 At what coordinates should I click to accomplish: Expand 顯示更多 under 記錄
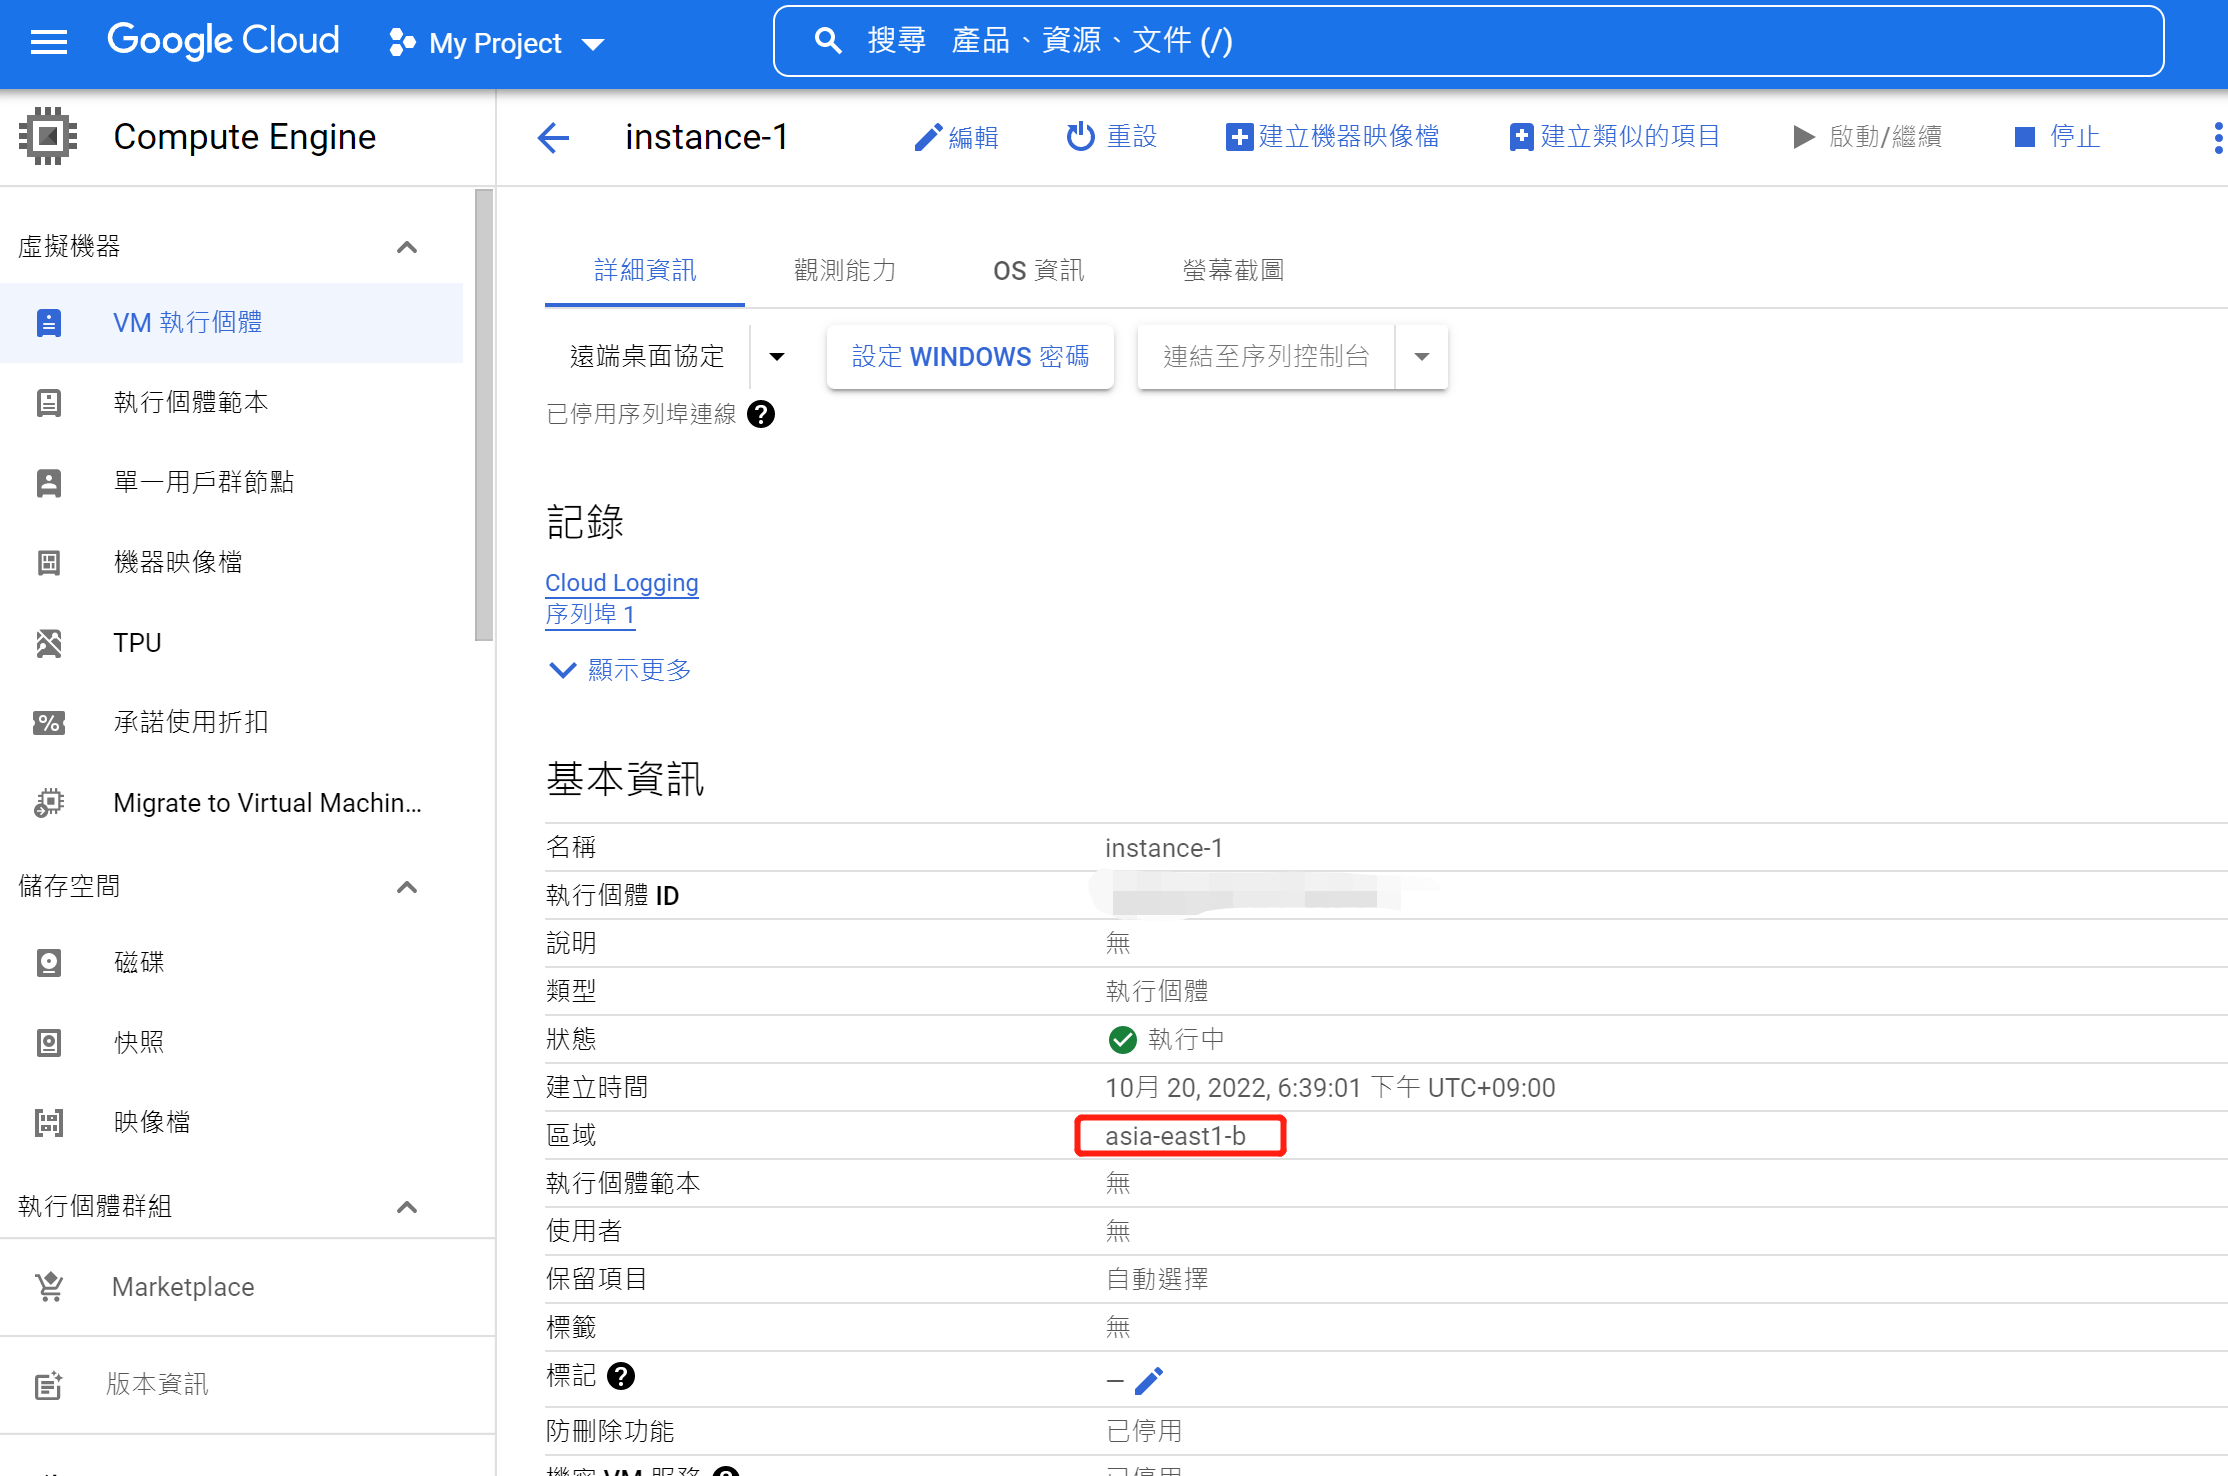pyautogui.click(x=620, y=670)
